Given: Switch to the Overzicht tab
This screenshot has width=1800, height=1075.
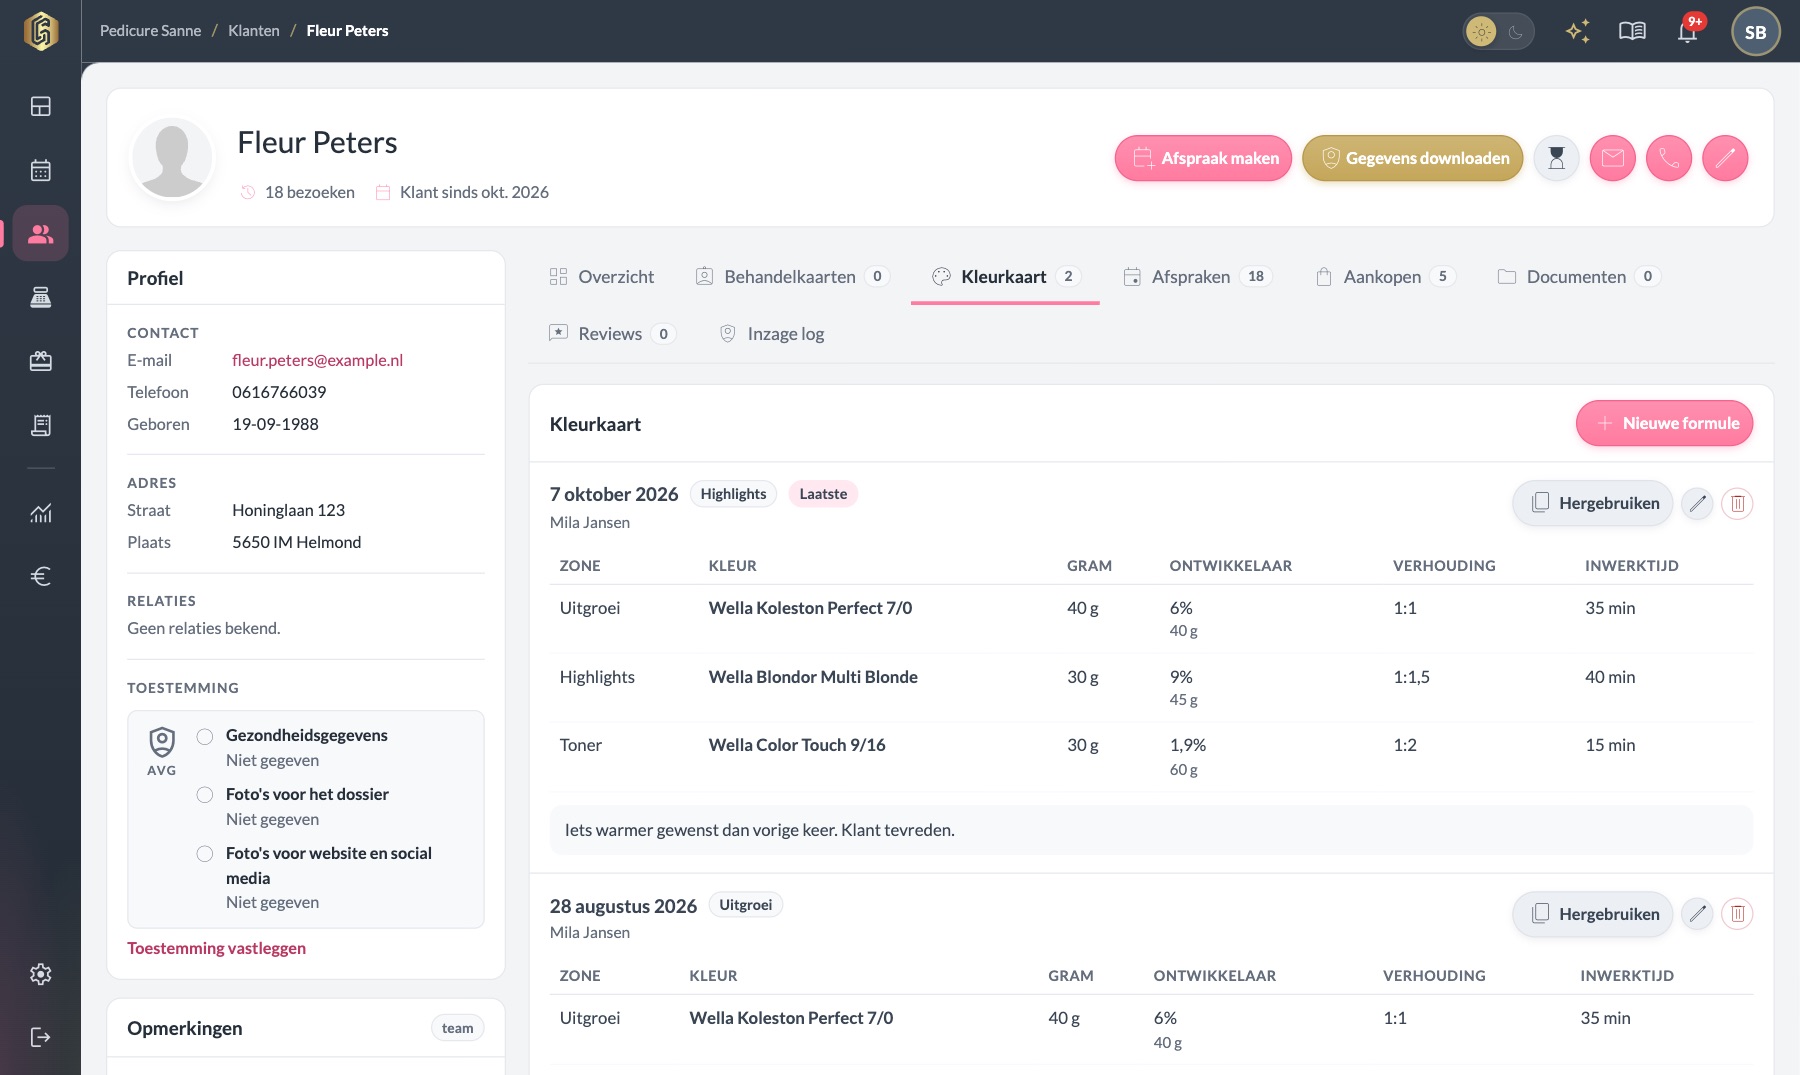Looking at the screenshot, I should 602,277.
